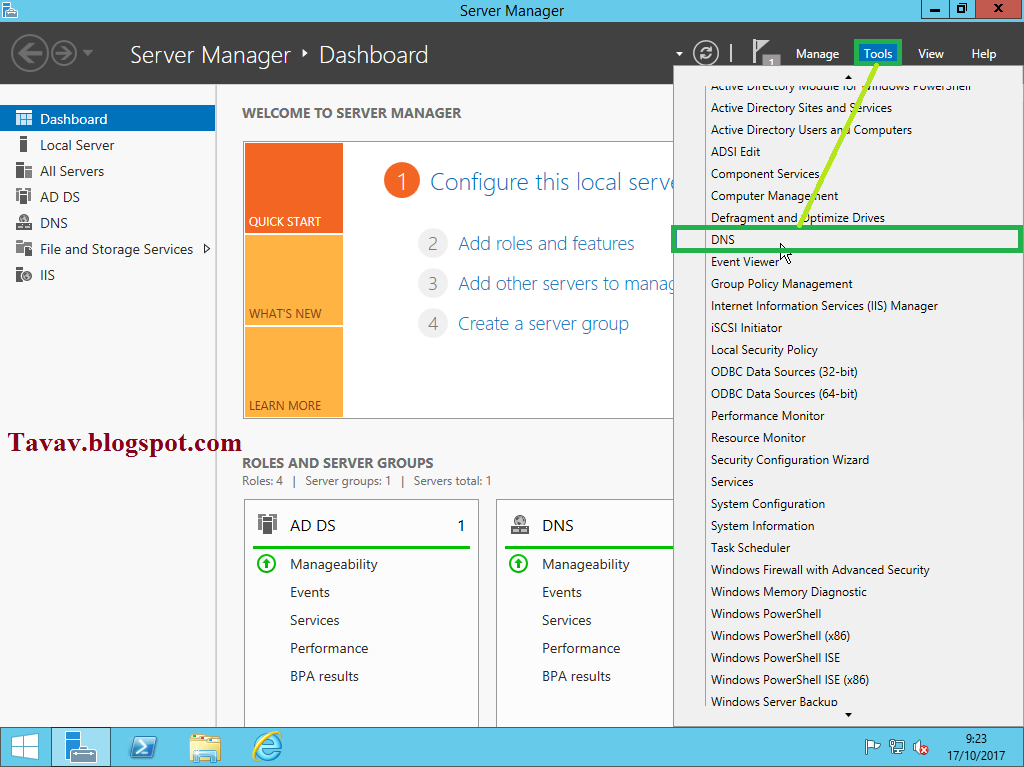Screen dimensions: 1024x767
Task: Choose Component Services from Tools menu
Action: click(765, 174)
